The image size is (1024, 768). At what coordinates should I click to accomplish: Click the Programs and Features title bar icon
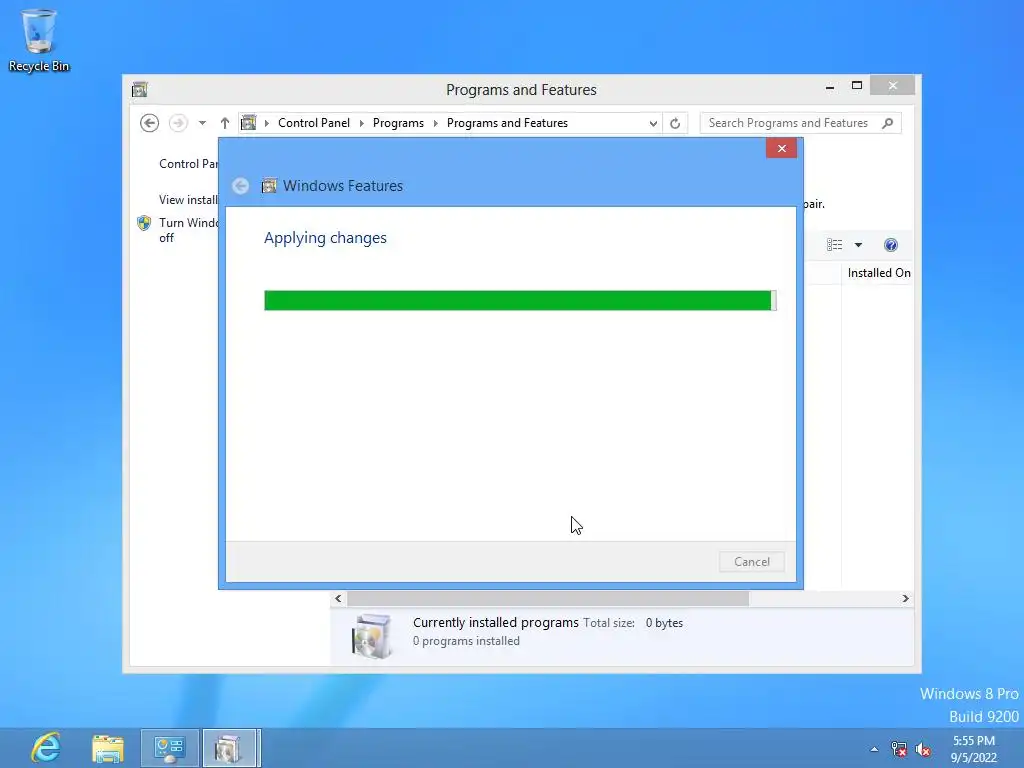point(140,89)
